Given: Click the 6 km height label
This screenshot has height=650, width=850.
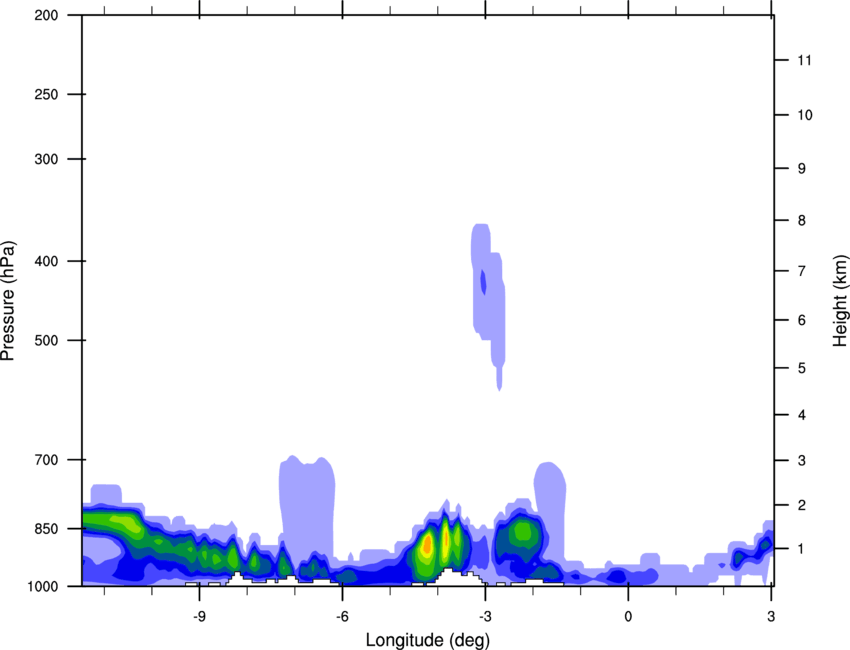Looking at the screenshot, I should click(802, 320).
